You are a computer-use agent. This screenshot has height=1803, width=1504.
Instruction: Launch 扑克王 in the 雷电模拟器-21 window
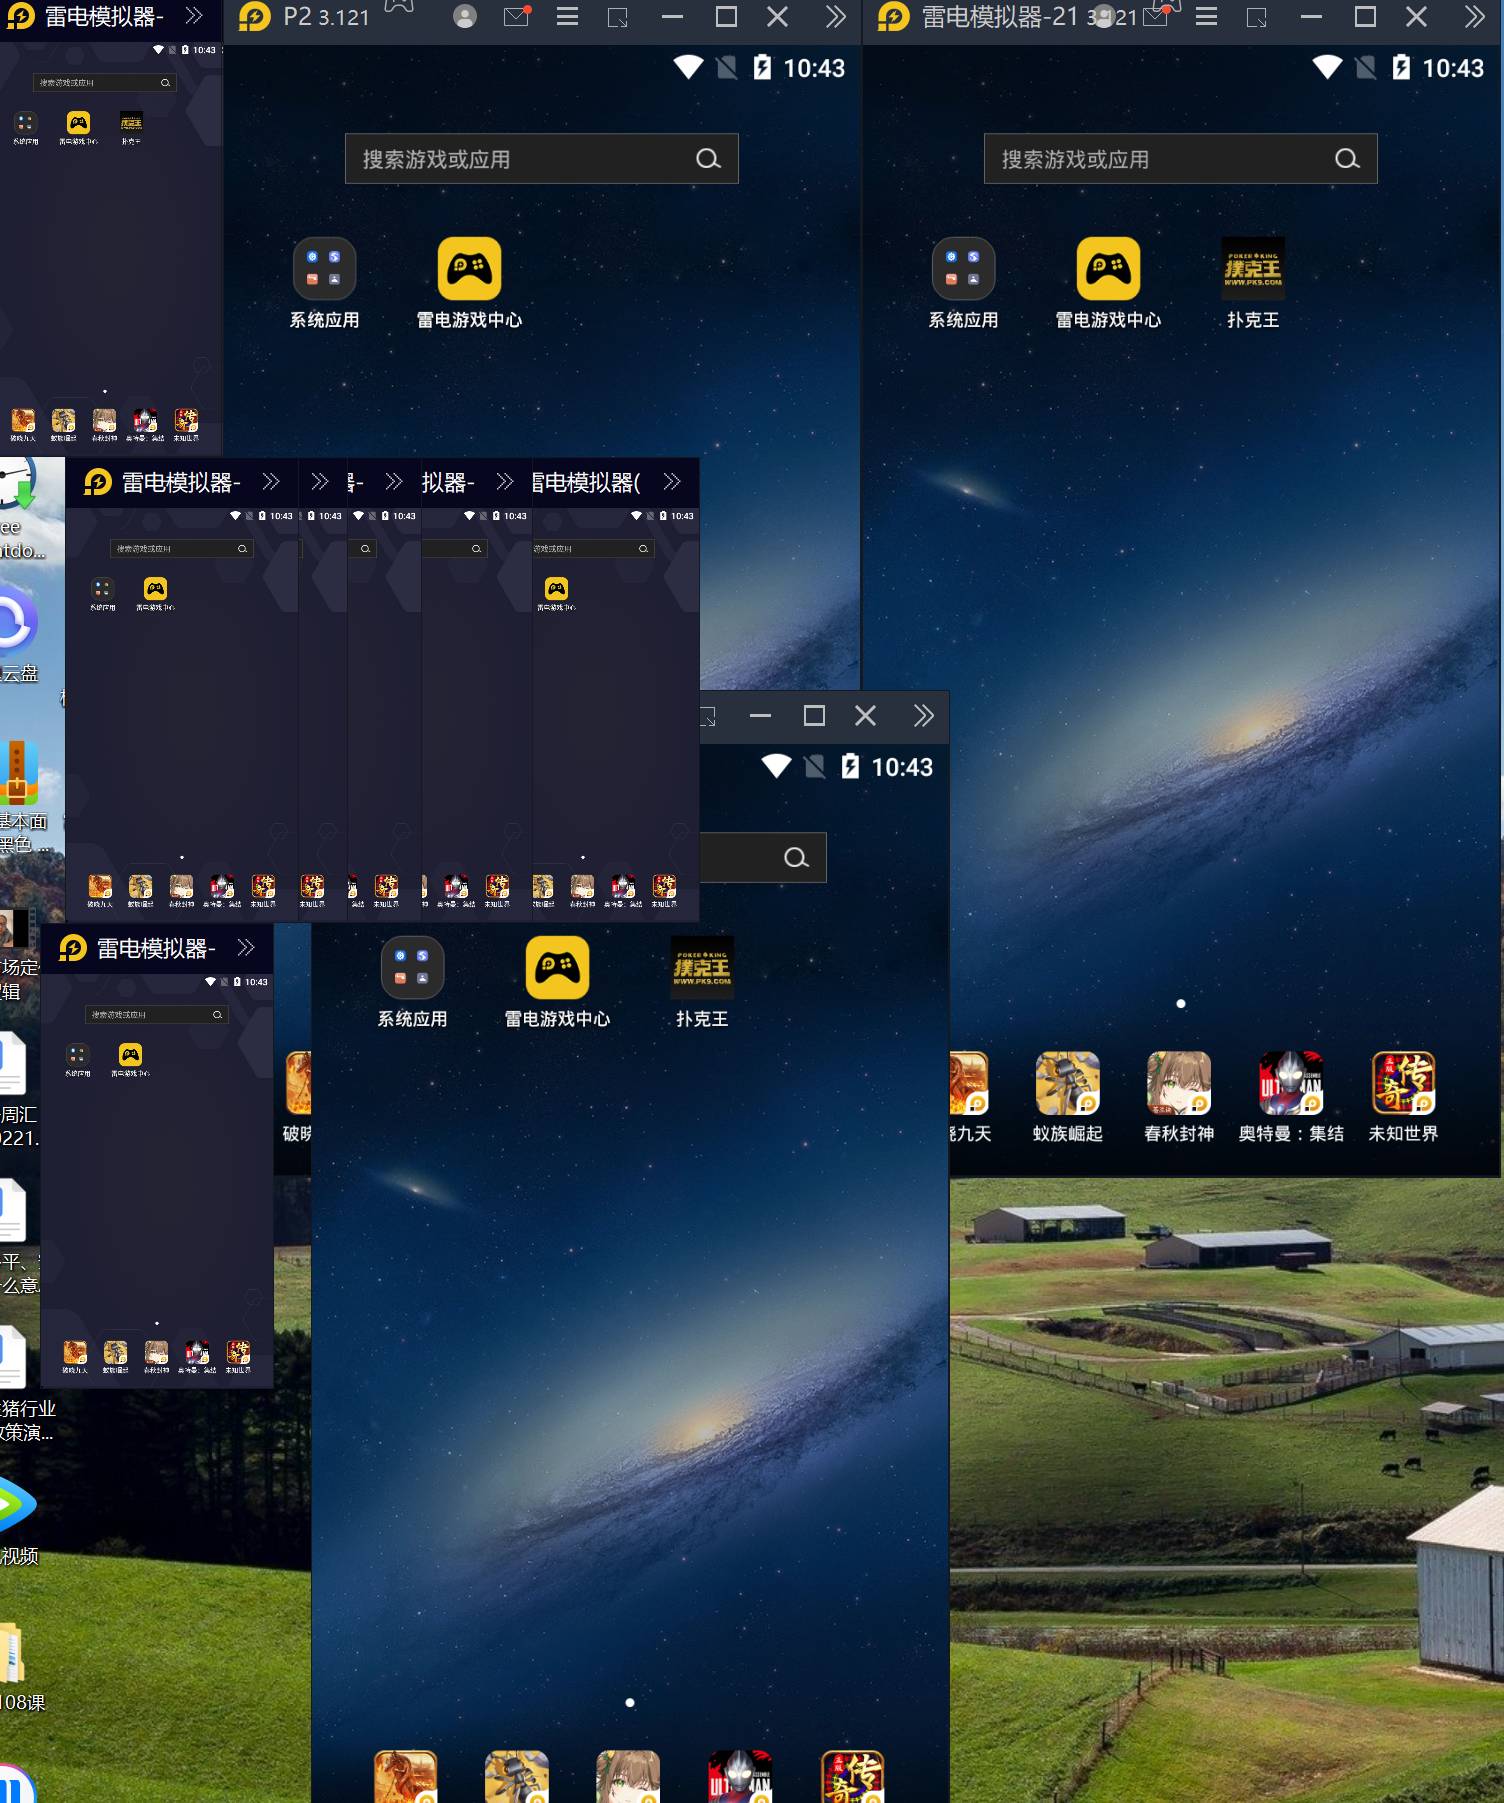[1253, 270]
